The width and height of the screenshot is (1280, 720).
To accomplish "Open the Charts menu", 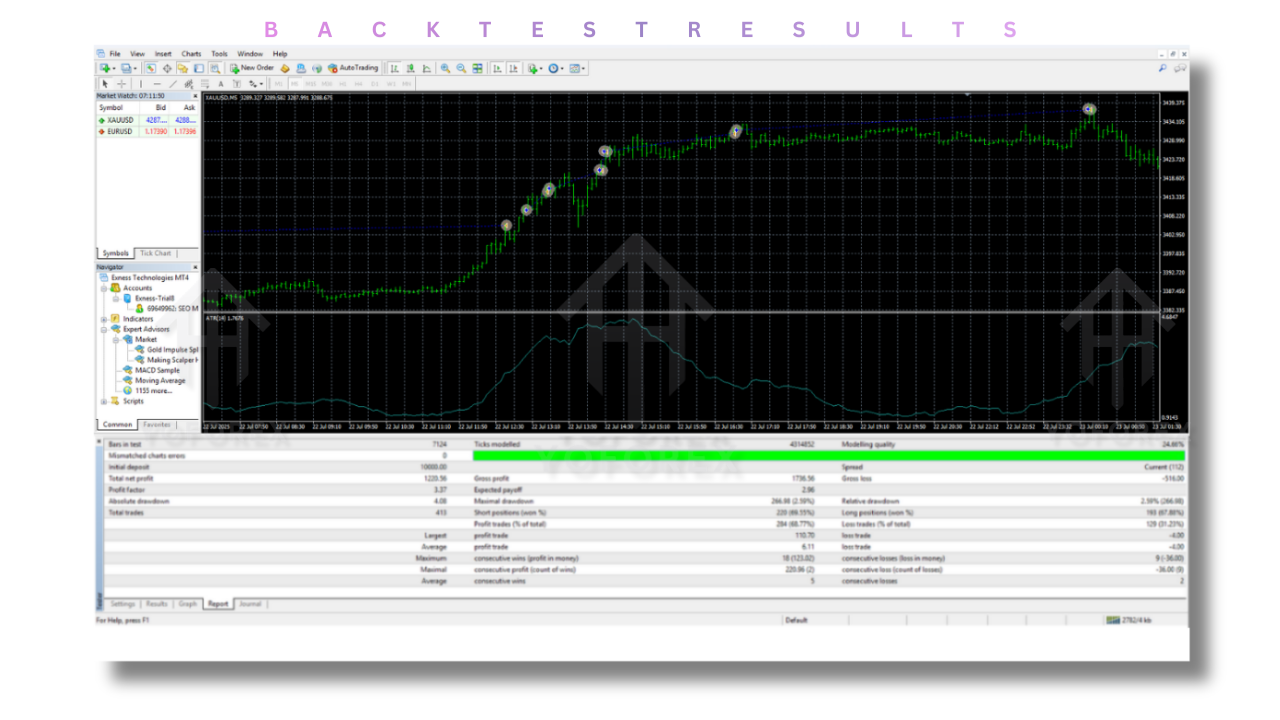I will (x=191, y=53).
